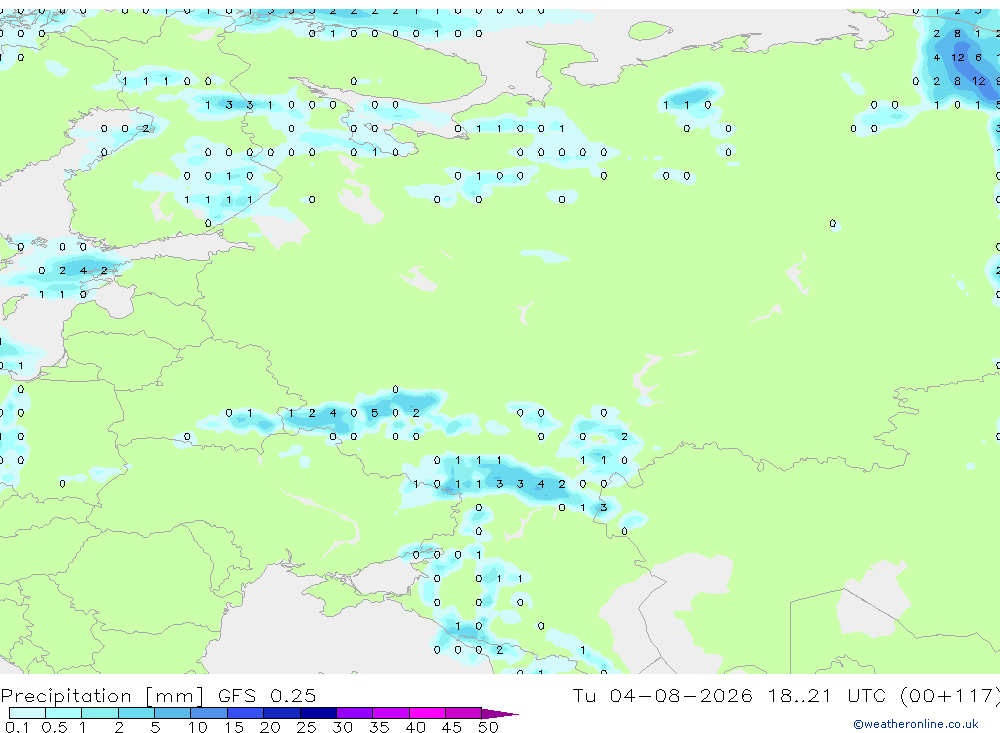Click the date '04-08-2026' in the timestamp
The image size is (1000, 733).
[680, 695]
